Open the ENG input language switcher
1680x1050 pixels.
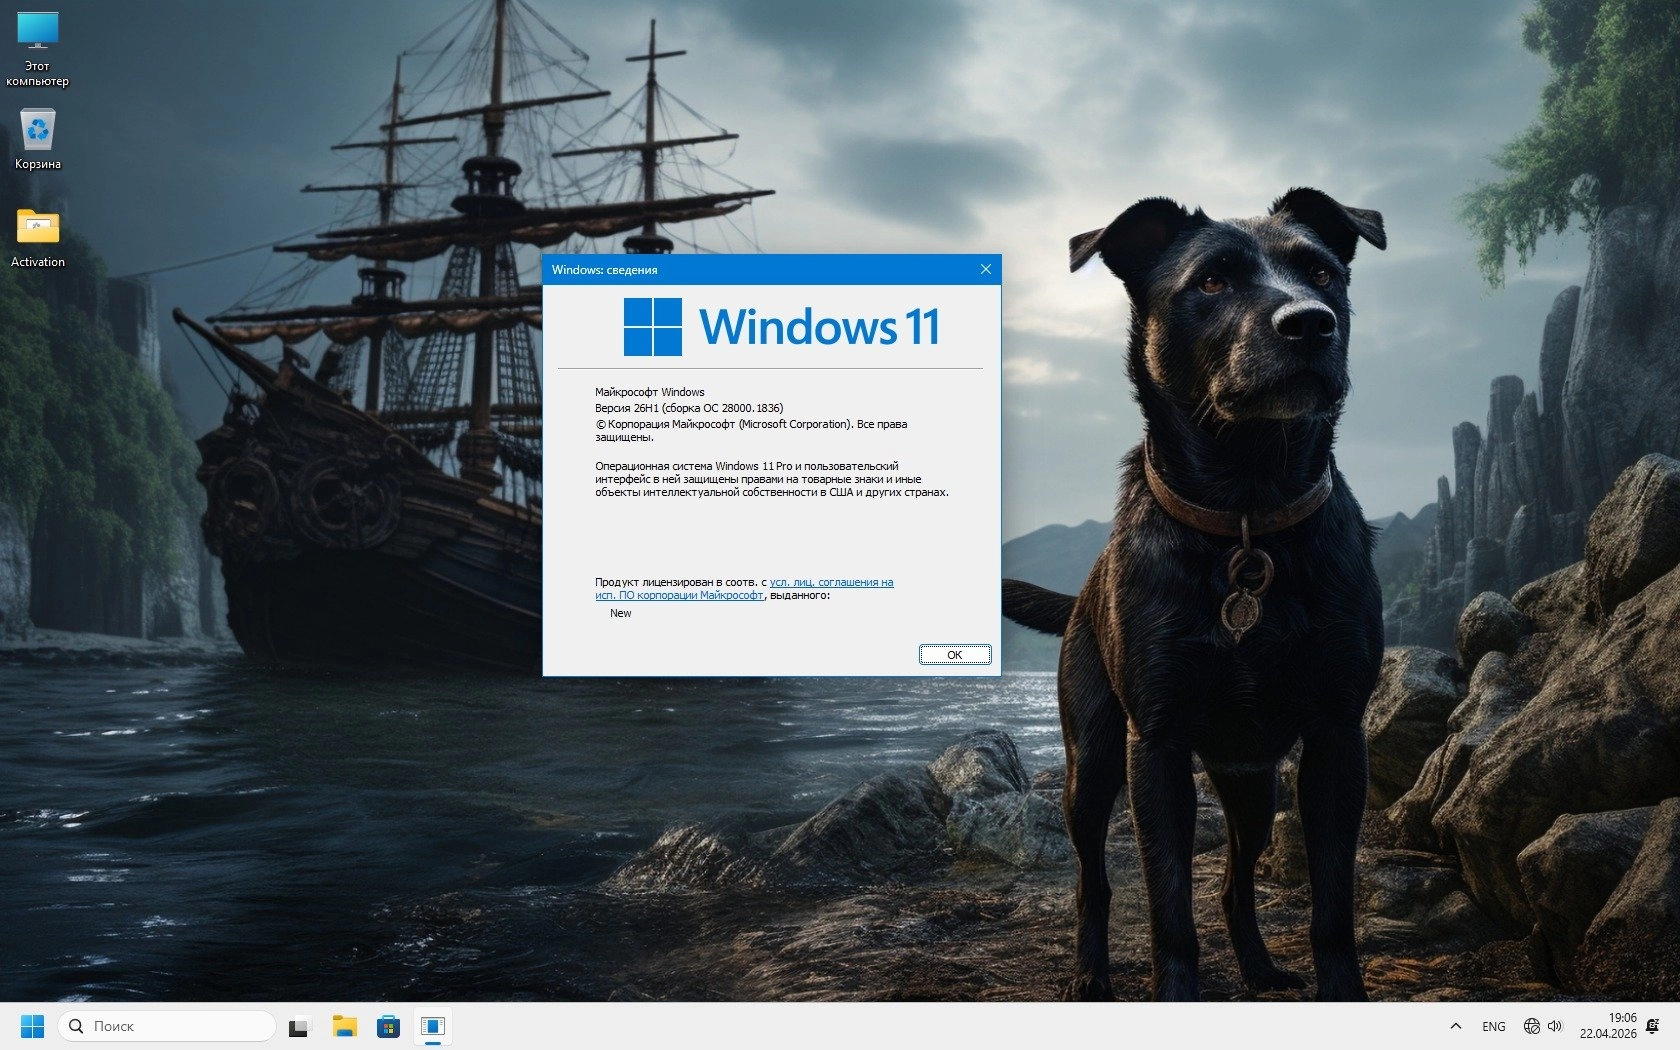[x=1494, y=1026]
